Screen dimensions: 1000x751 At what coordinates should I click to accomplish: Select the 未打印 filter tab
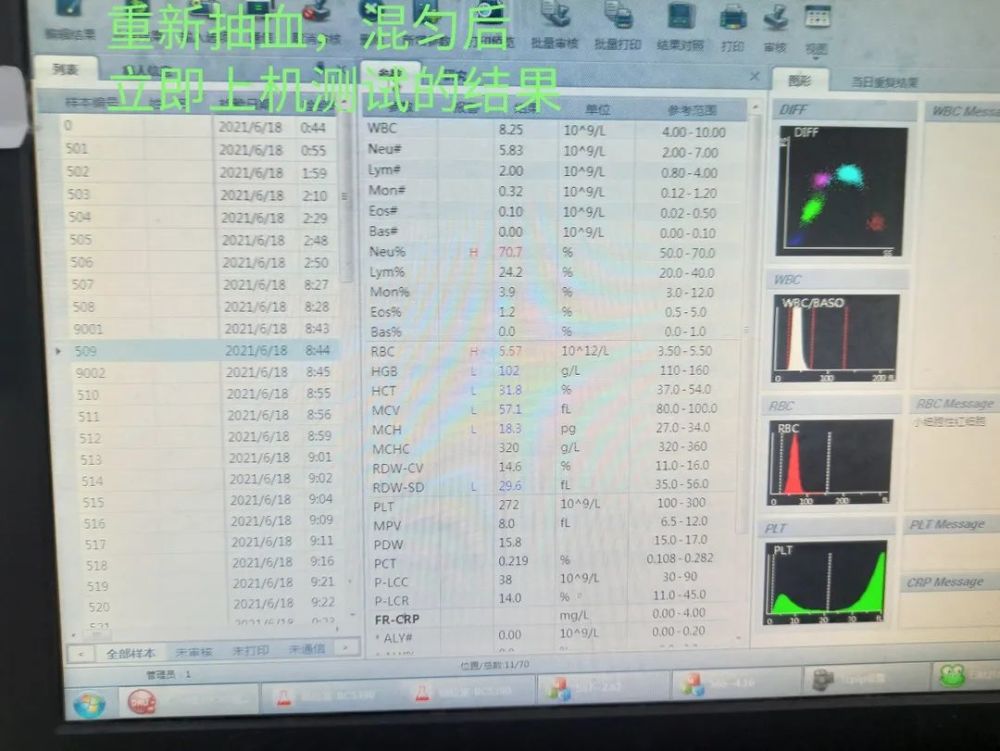250,651
